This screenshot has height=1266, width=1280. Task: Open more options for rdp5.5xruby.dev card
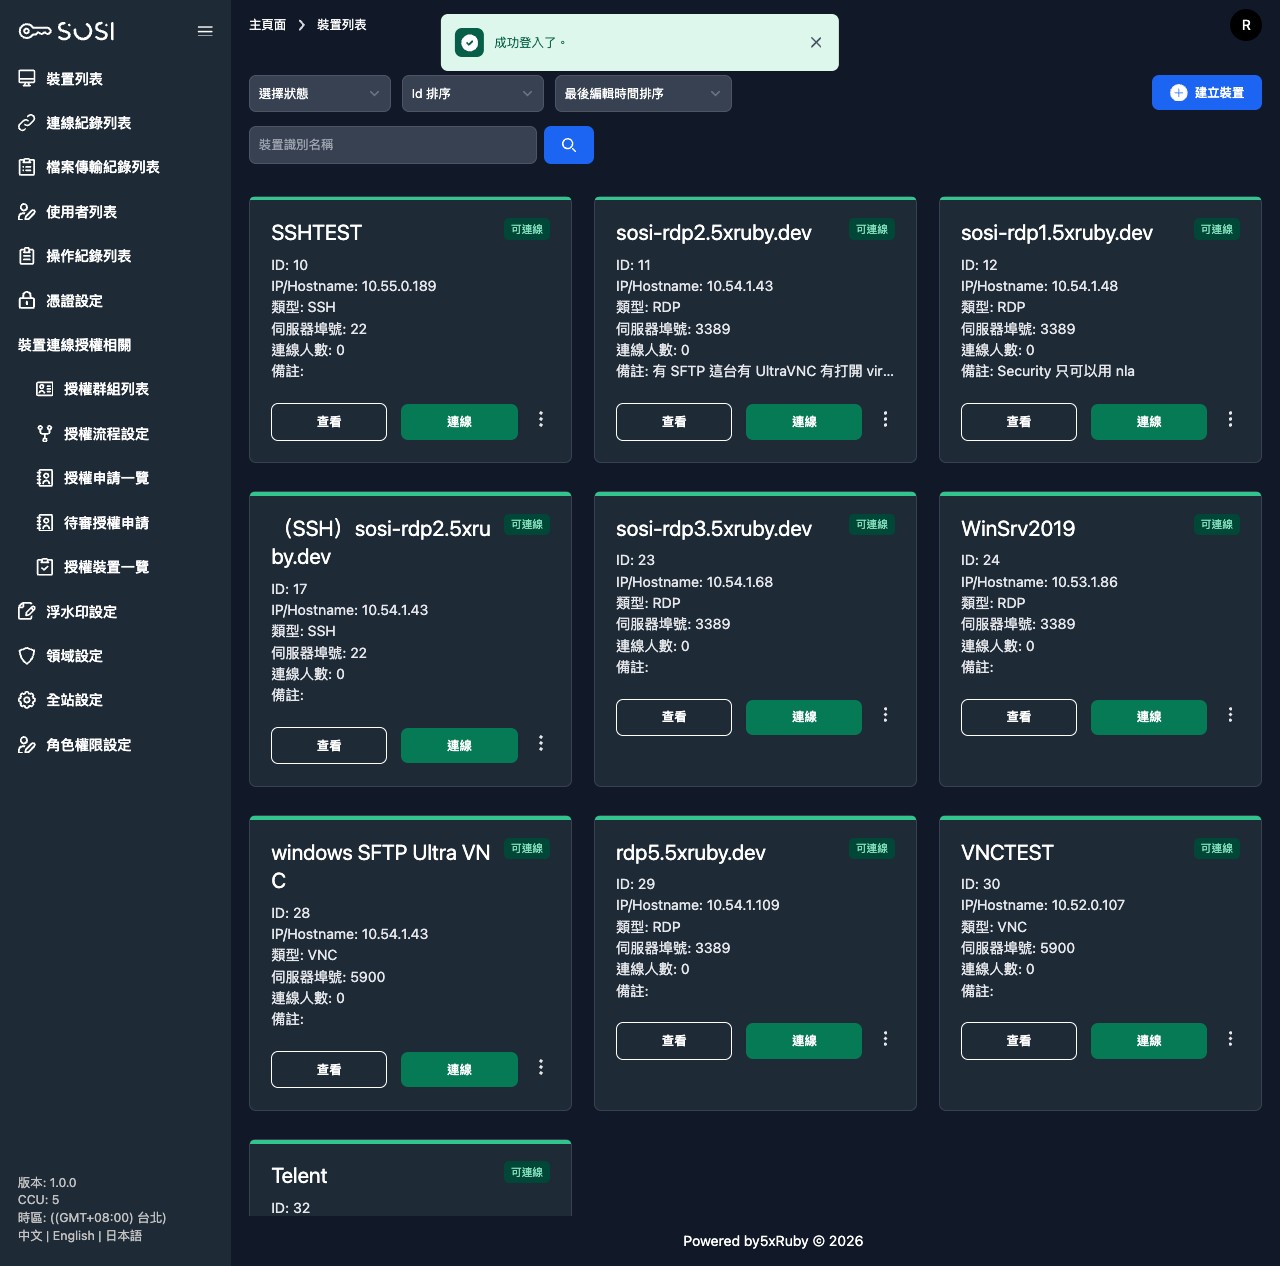click(x=885, y=1039)
